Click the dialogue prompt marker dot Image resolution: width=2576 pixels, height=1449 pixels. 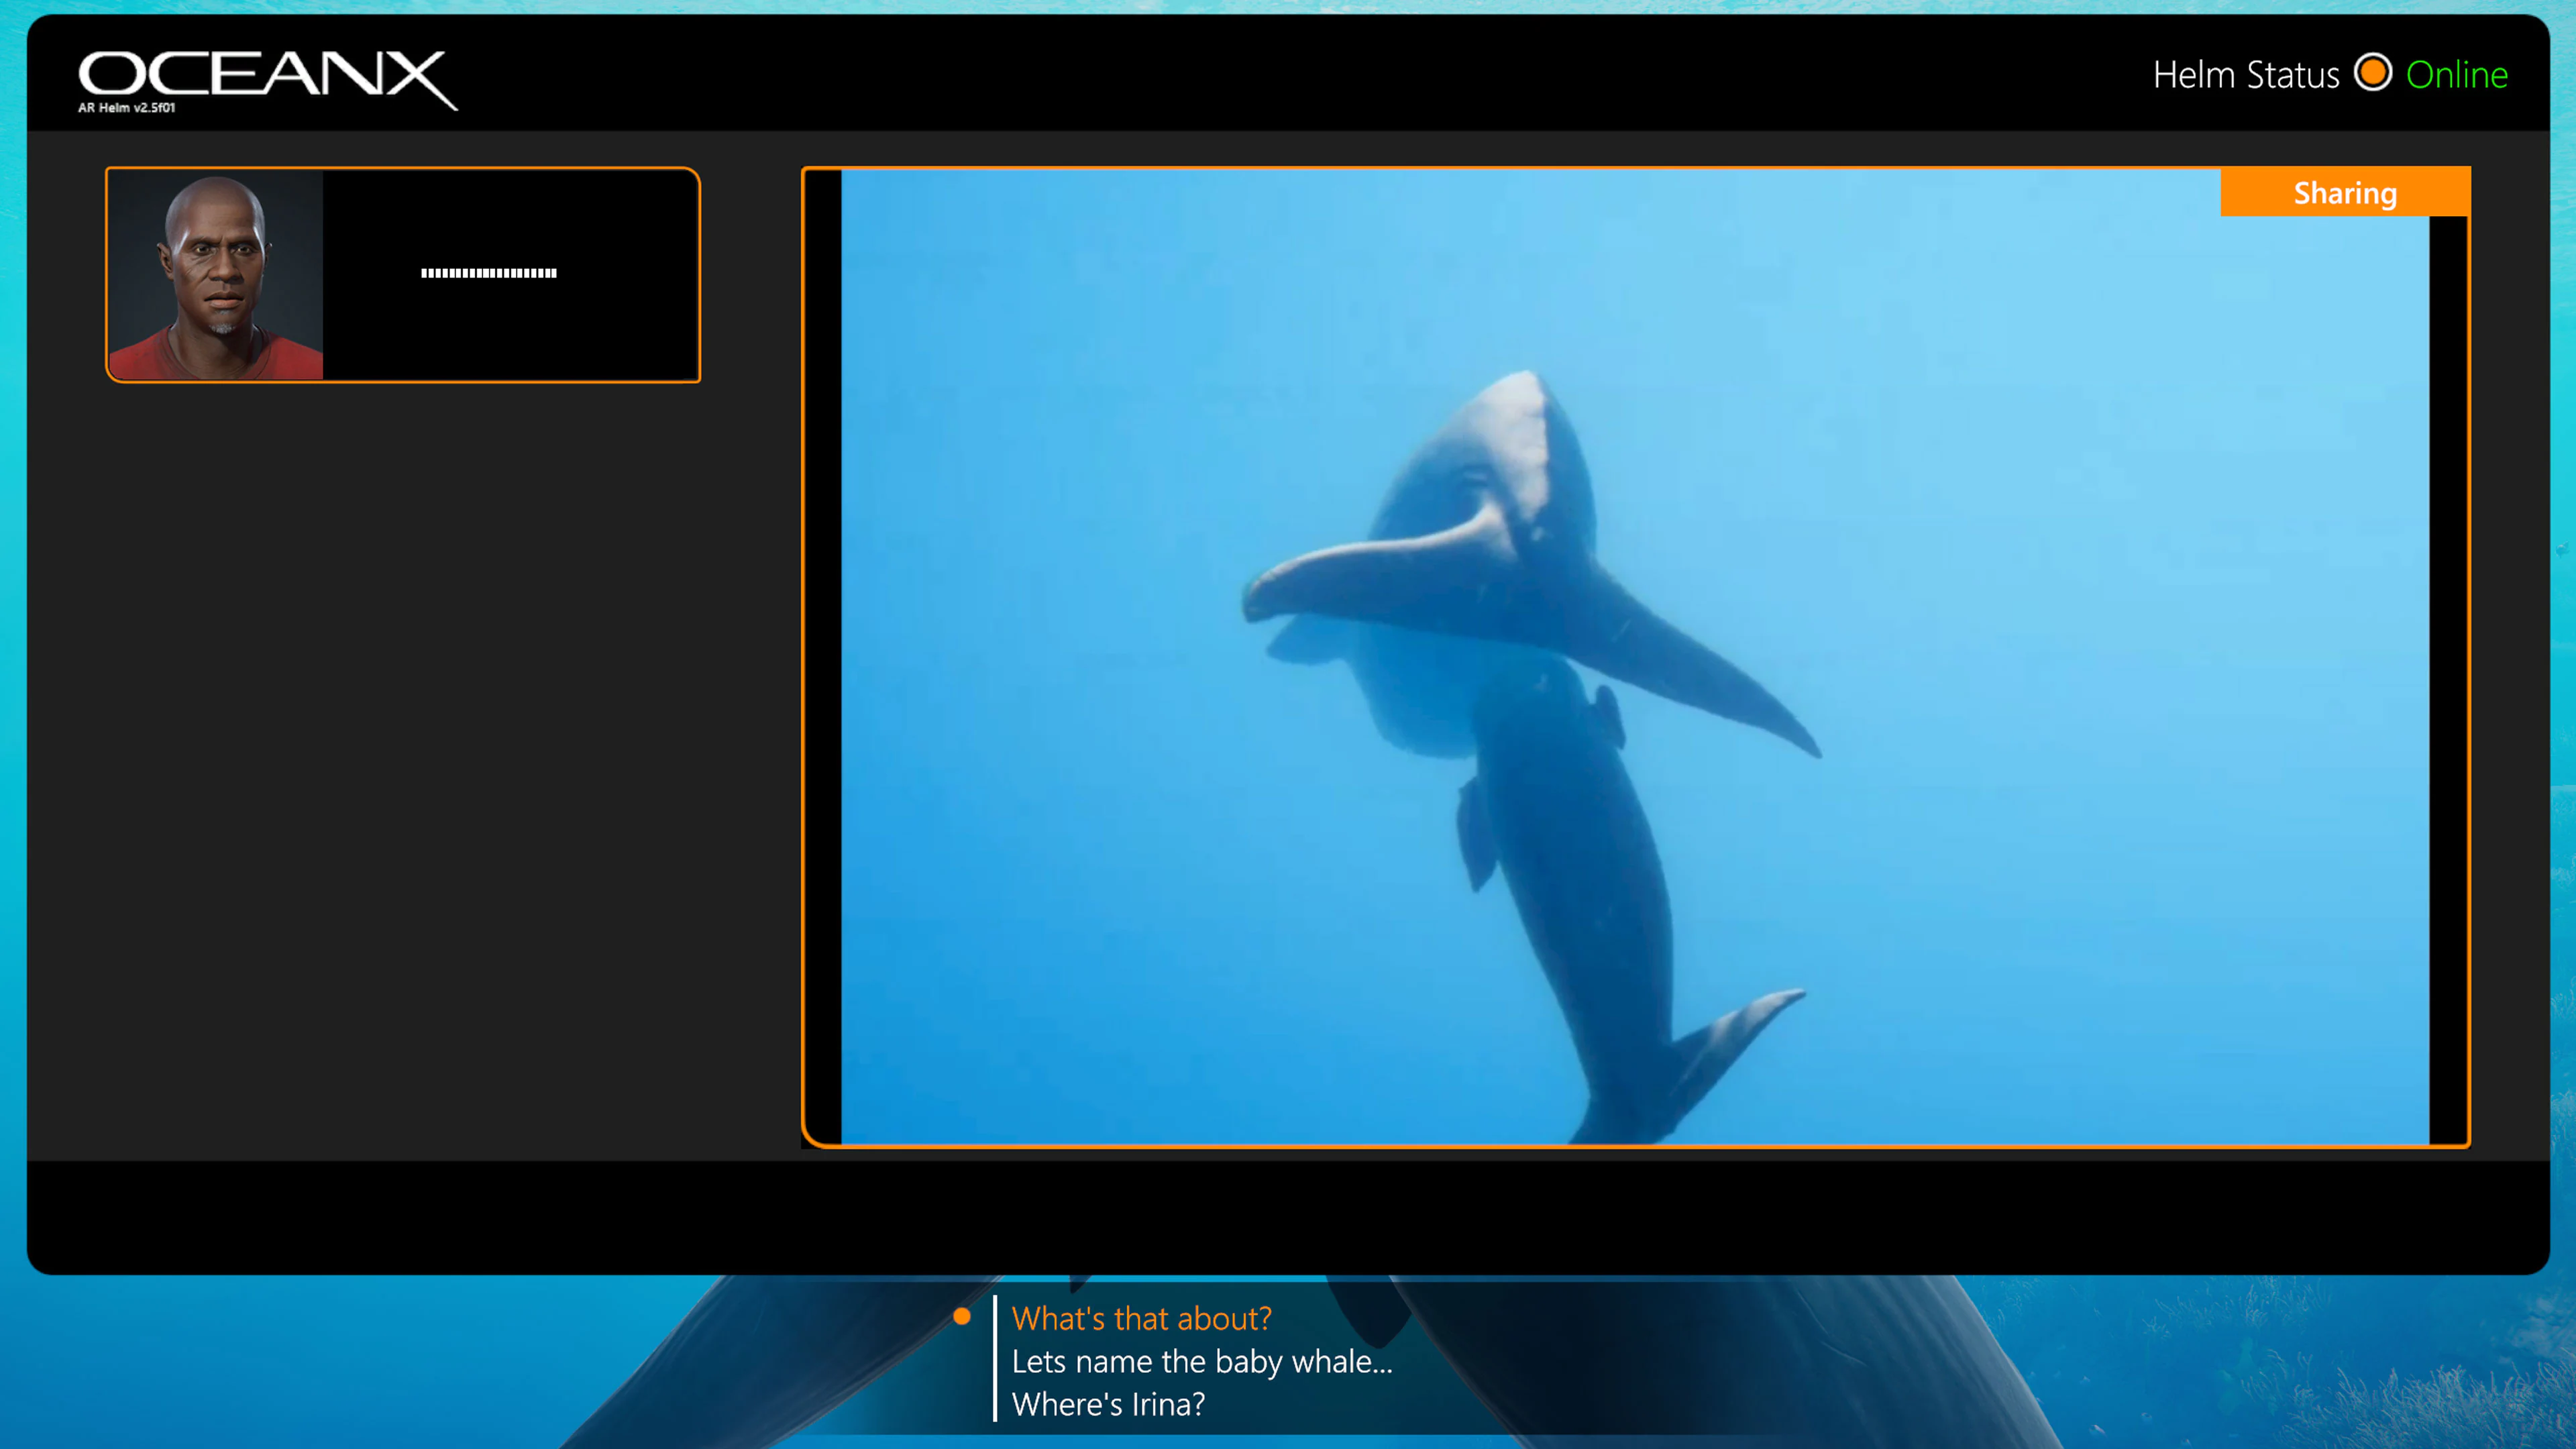963,1317
